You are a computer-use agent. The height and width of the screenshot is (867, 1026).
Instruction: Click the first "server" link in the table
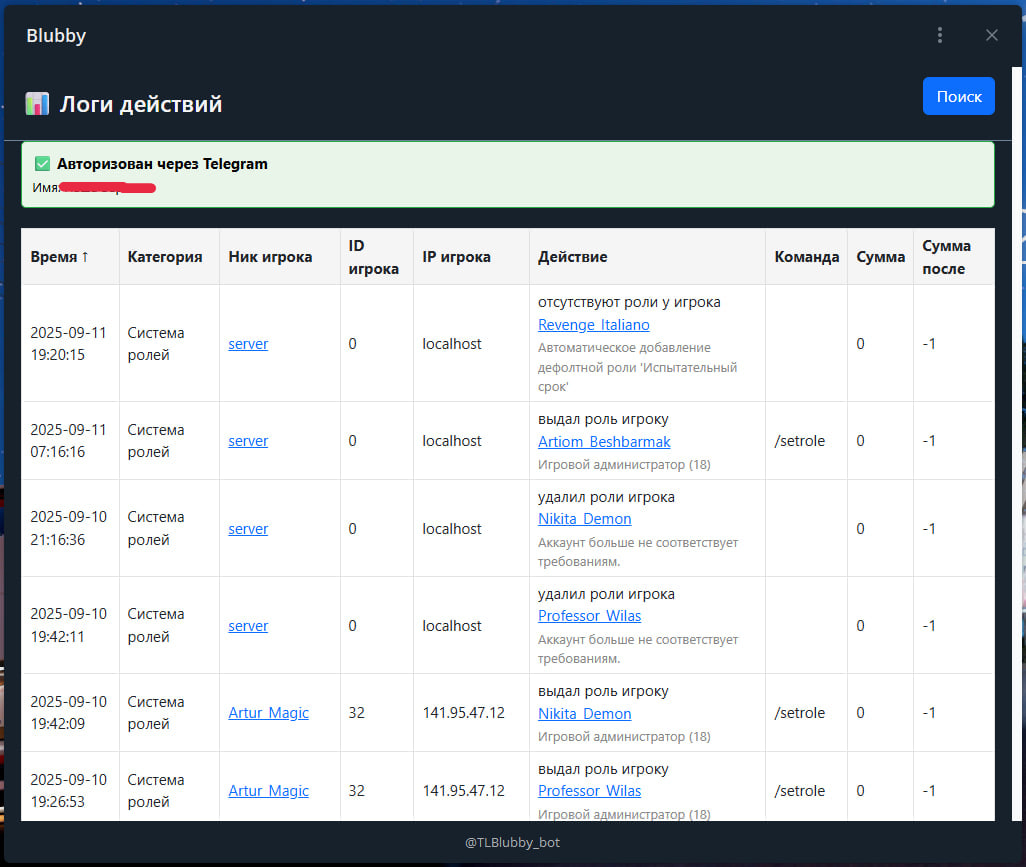[x=248, y=343]
